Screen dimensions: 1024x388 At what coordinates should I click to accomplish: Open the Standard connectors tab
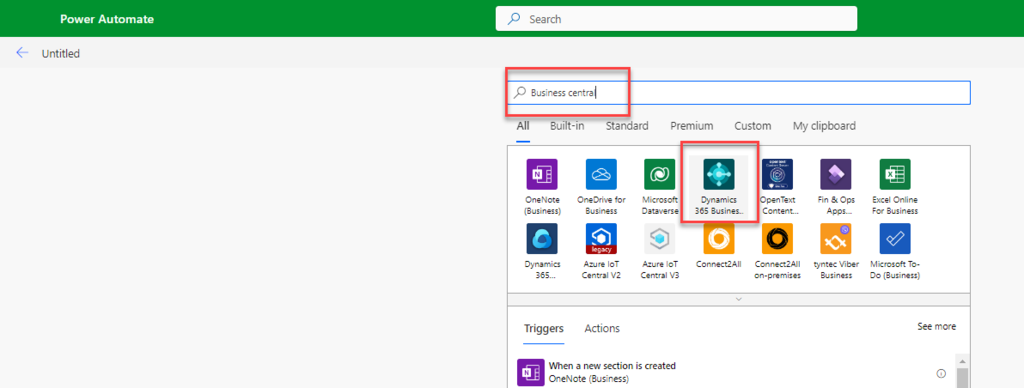coord(627,125)
